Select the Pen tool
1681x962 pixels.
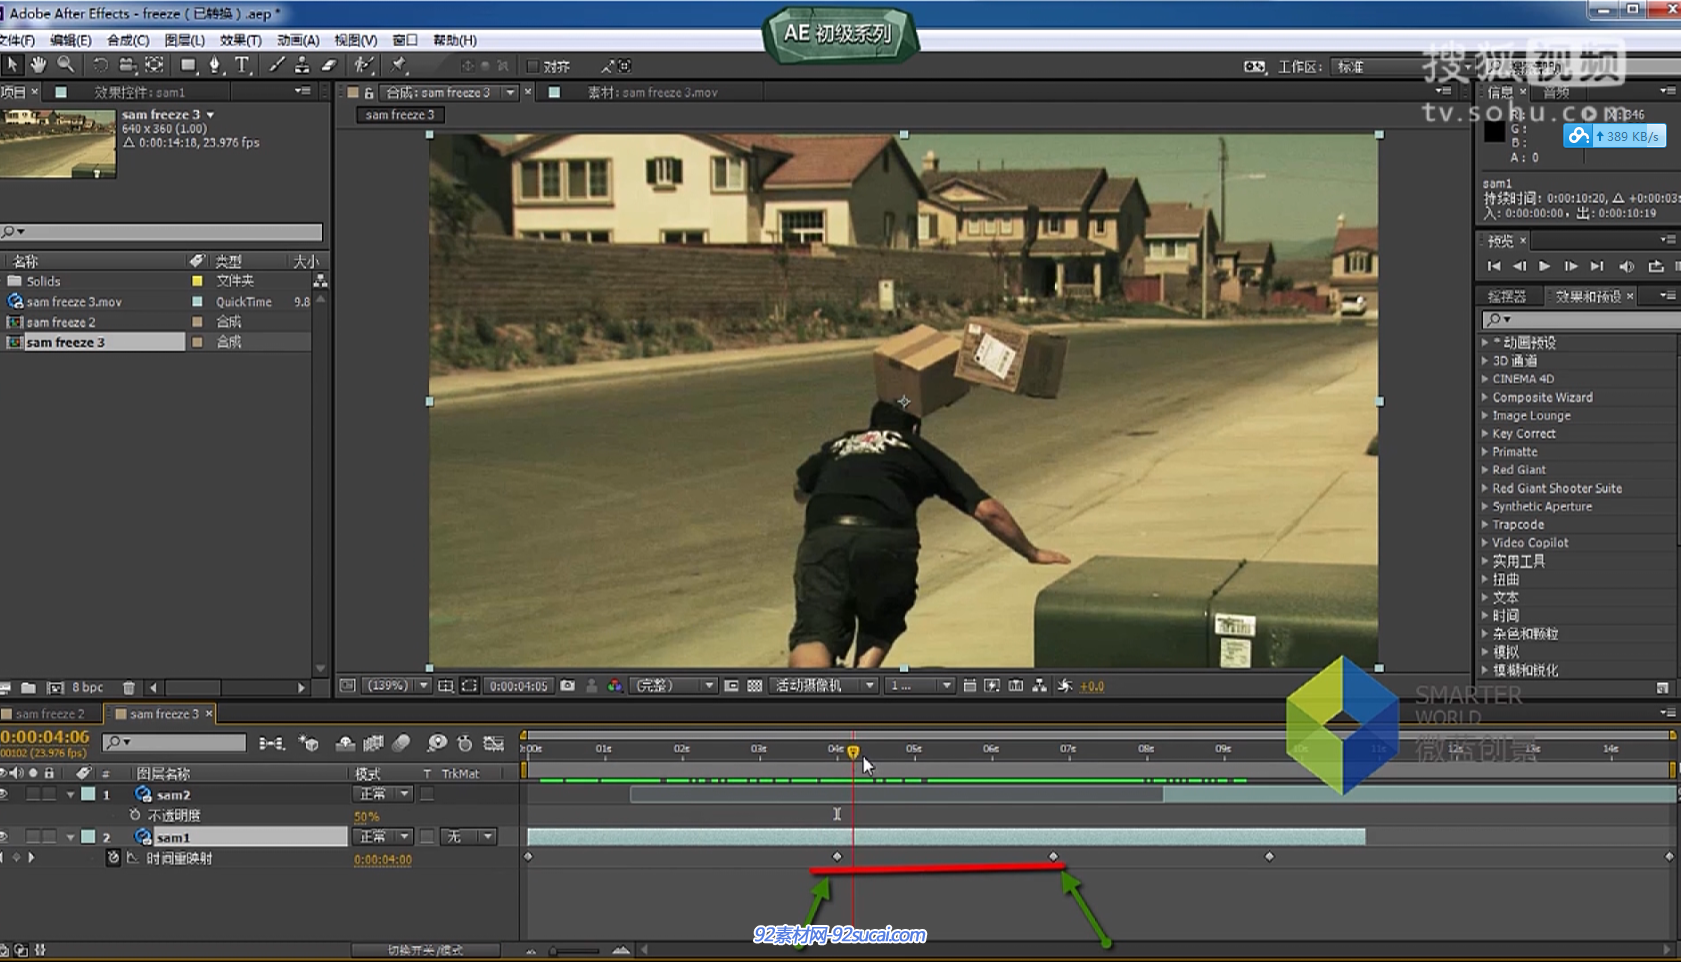tap(214, 65)
